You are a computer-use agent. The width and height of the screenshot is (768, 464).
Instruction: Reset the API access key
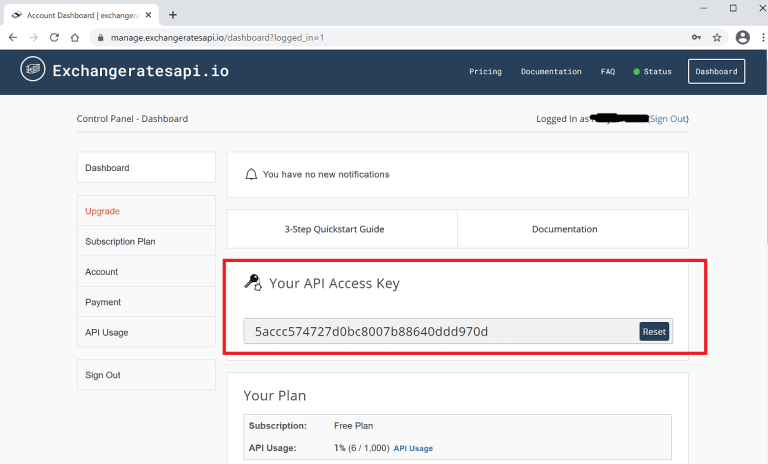[x=654, y=332]
